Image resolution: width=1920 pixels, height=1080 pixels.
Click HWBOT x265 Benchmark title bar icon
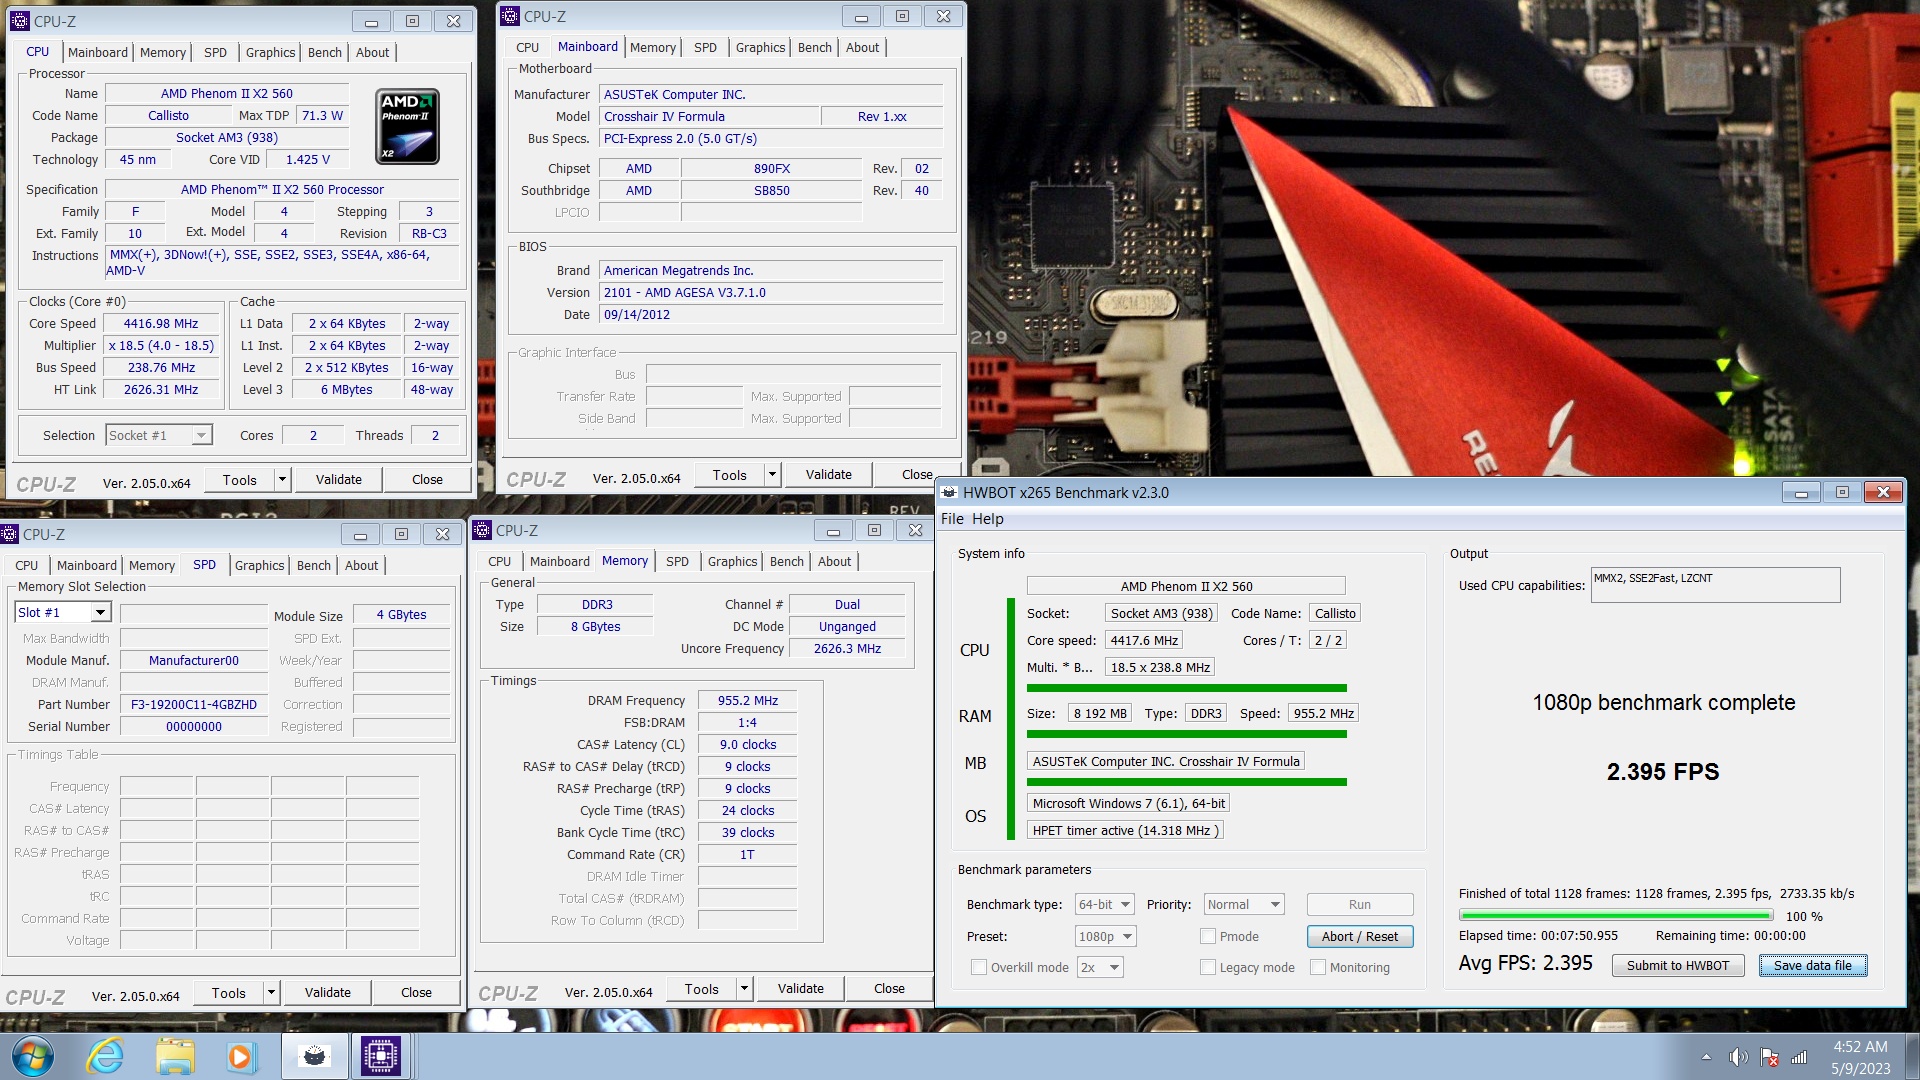[x=950, y=492]
